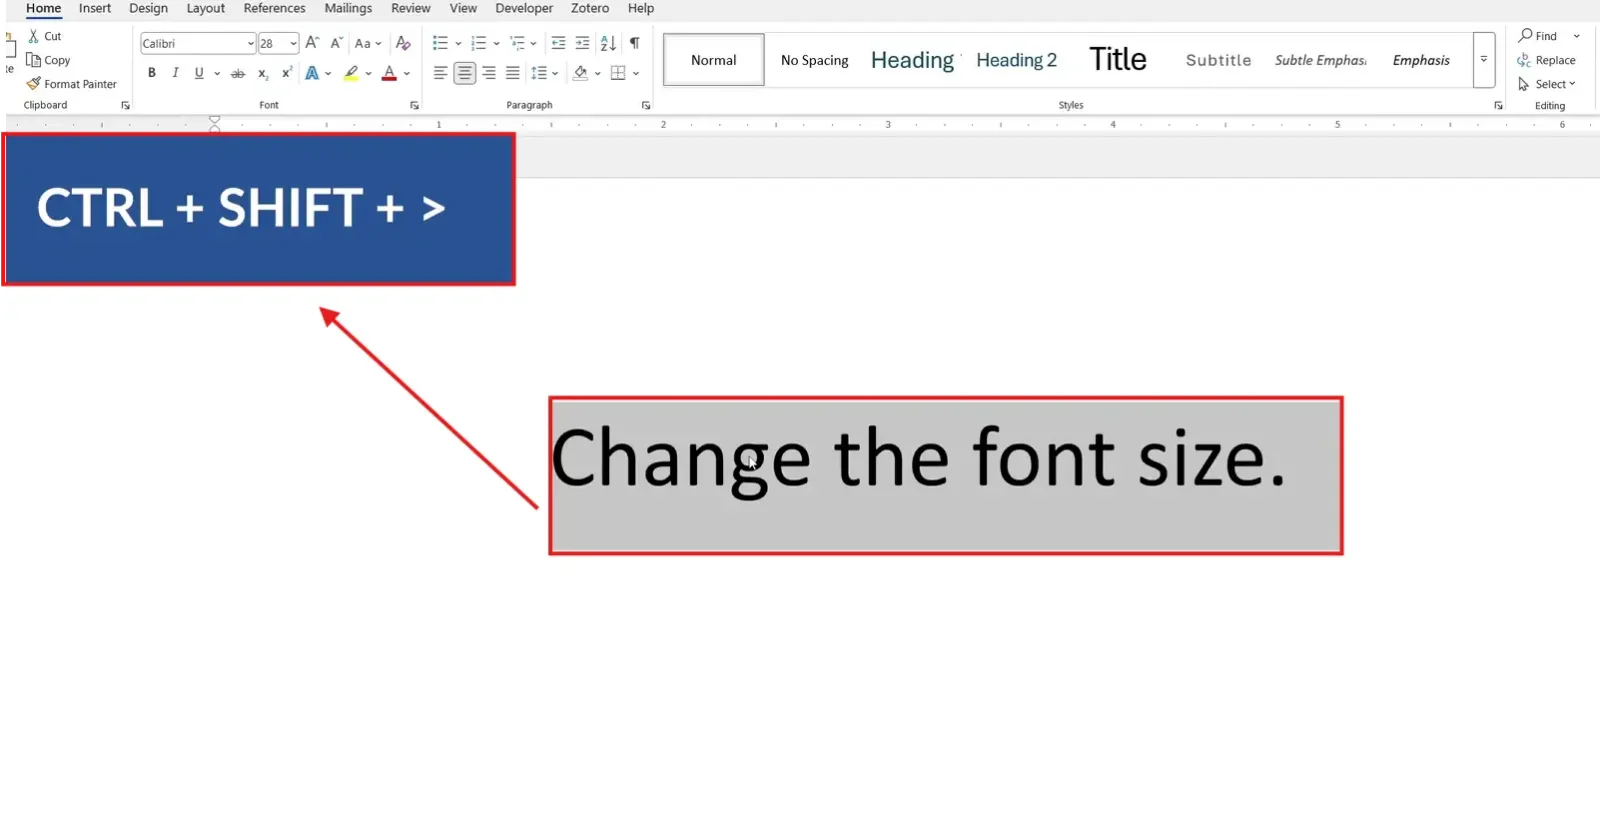Viewport: 1600px width, 835px height.
Task: Switch to the Mailings tab
Action: coord(348,8)
